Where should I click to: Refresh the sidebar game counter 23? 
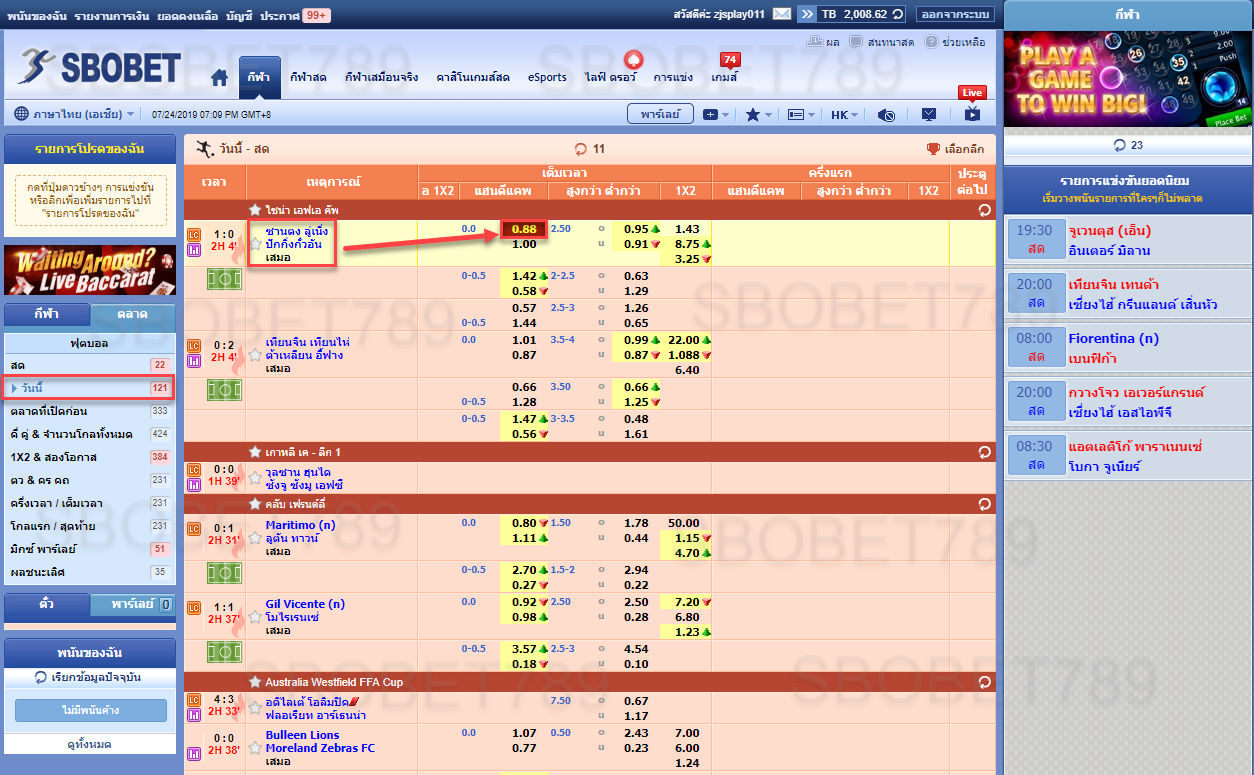point(1119,145)
